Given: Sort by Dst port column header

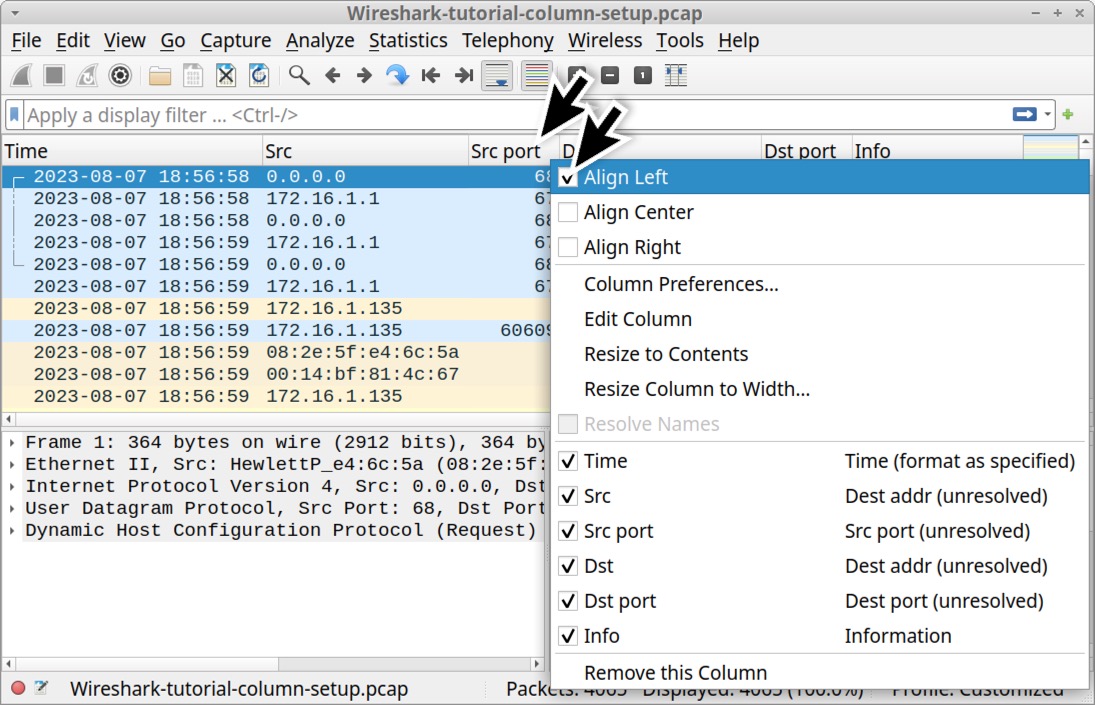Looking at the screenshot, I should pos(806,151).
